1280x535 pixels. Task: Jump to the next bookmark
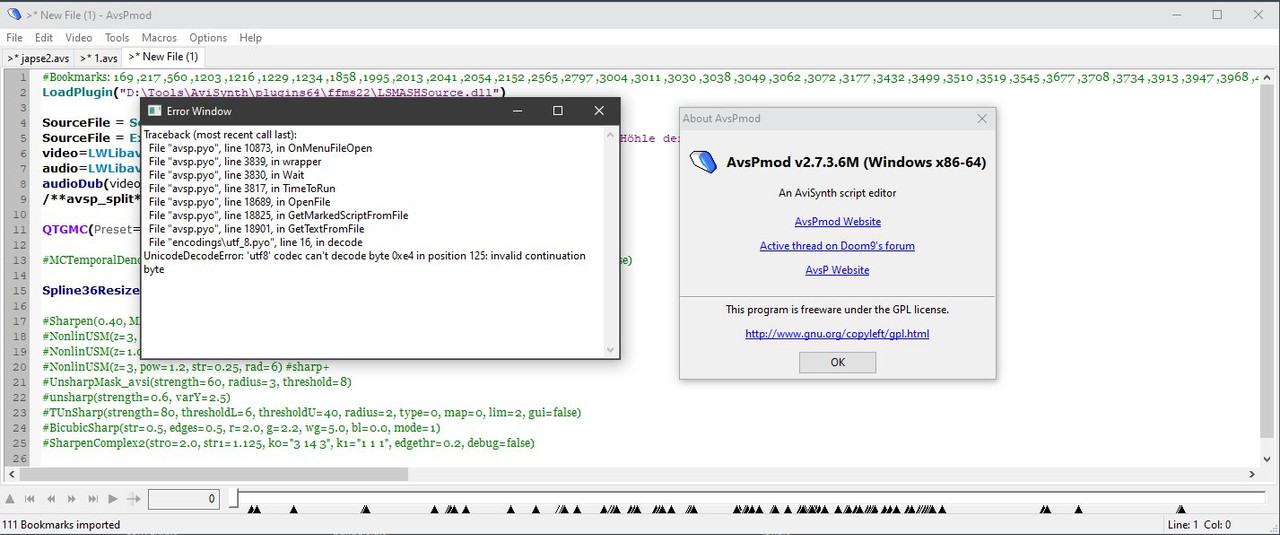pos(93,498)
